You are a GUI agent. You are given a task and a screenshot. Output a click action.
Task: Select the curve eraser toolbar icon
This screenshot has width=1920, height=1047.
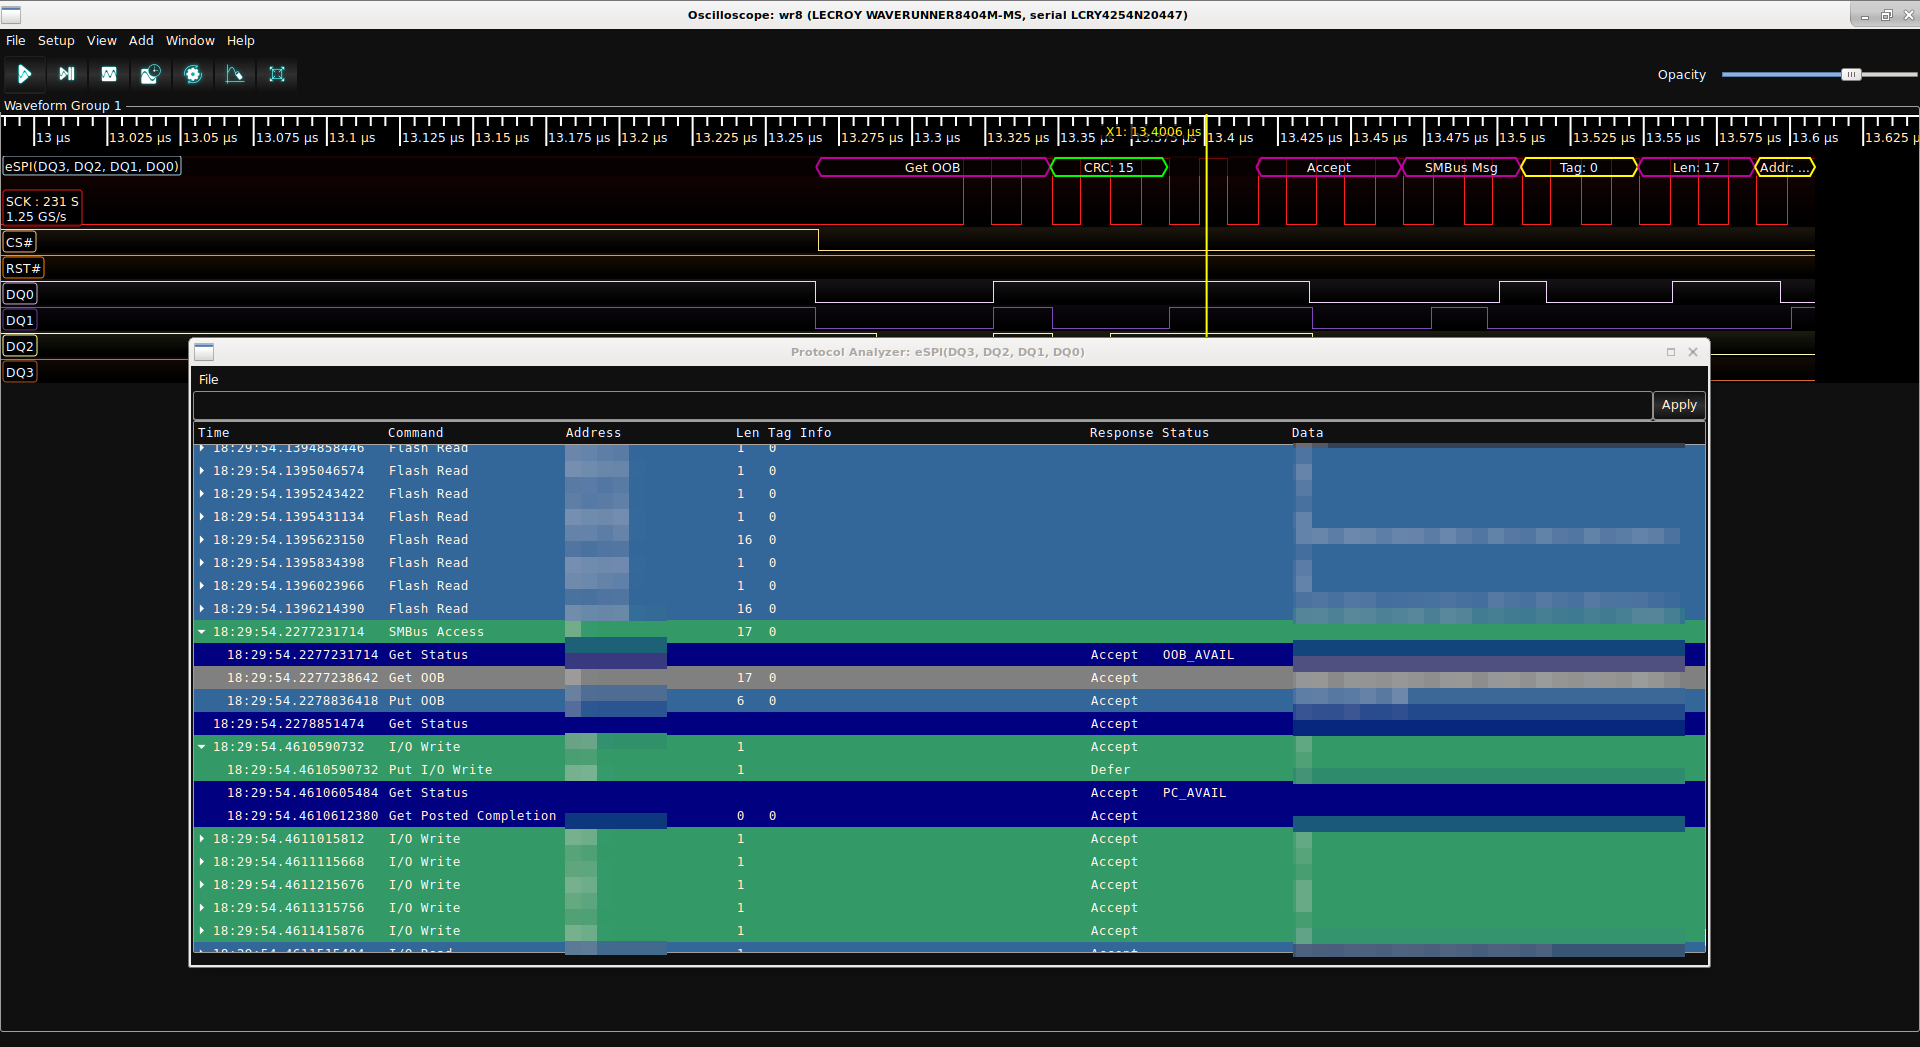pyautogui.click(x=235, y=74)
